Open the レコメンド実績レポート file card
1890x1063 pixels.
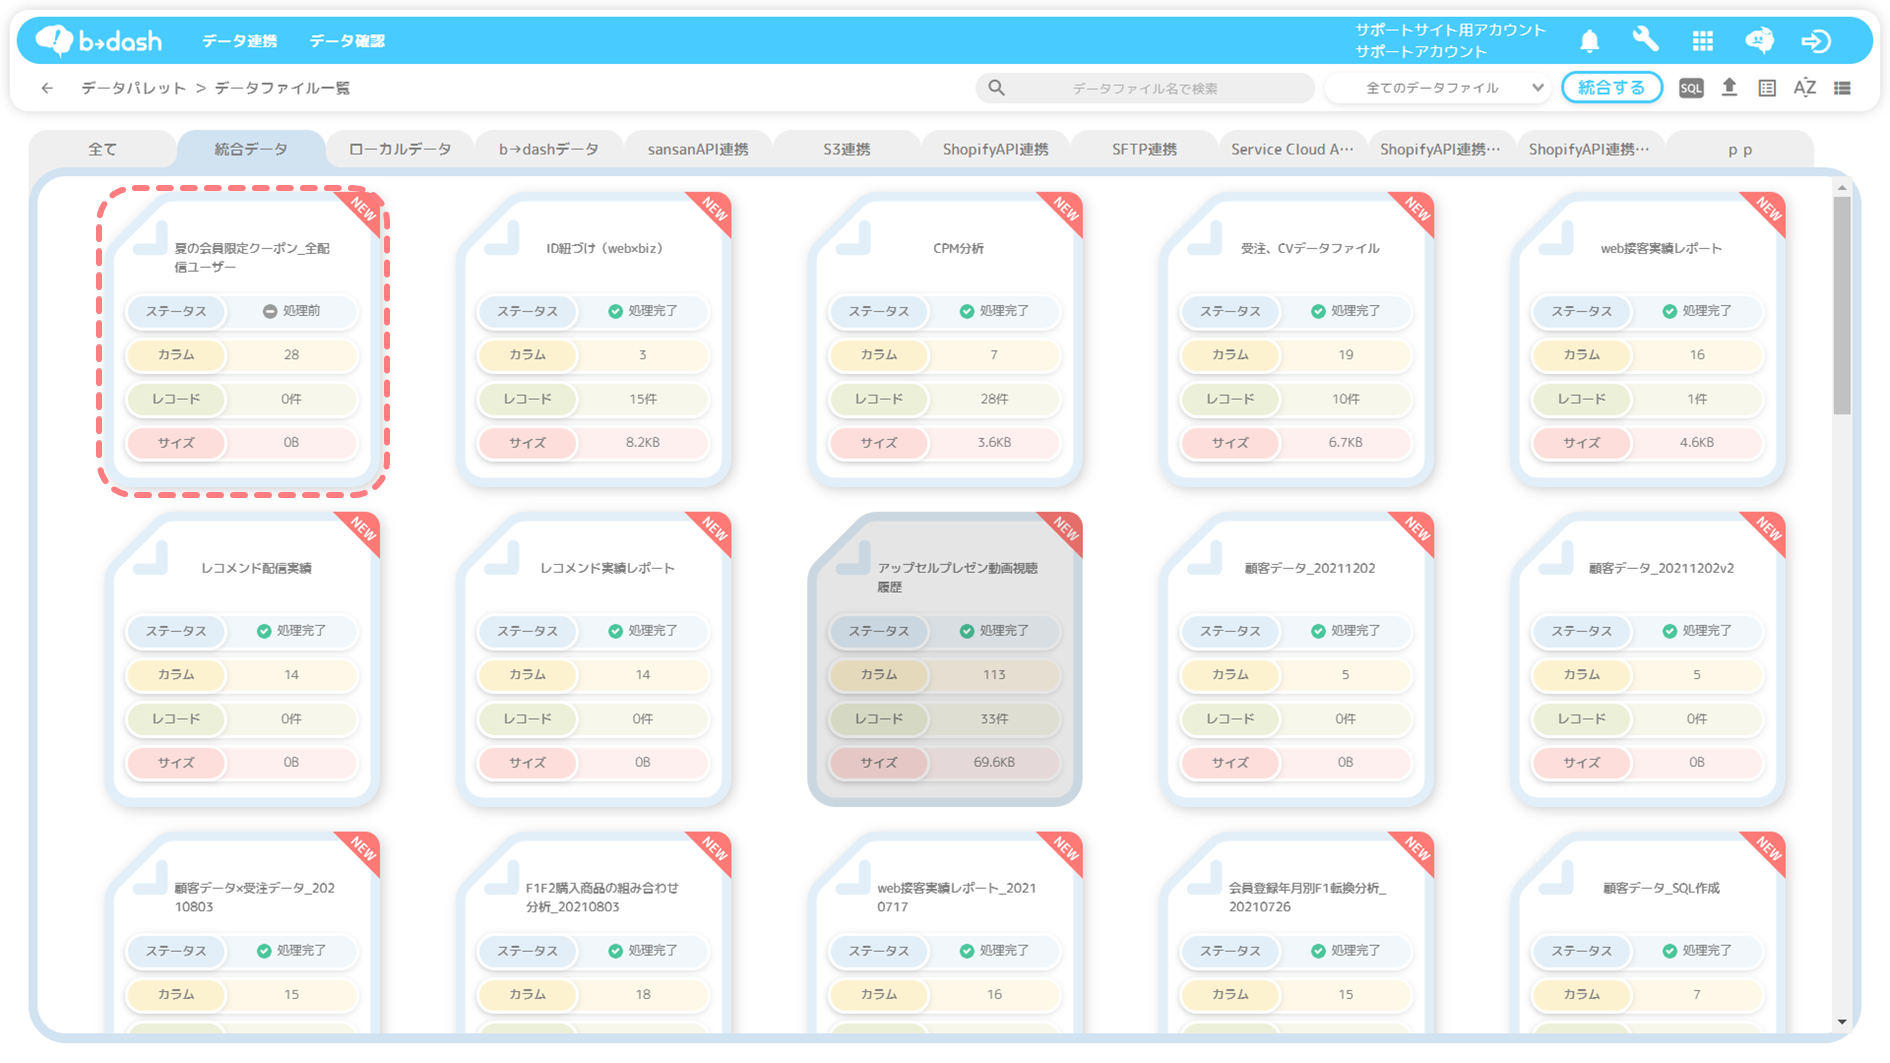[594, 660]
